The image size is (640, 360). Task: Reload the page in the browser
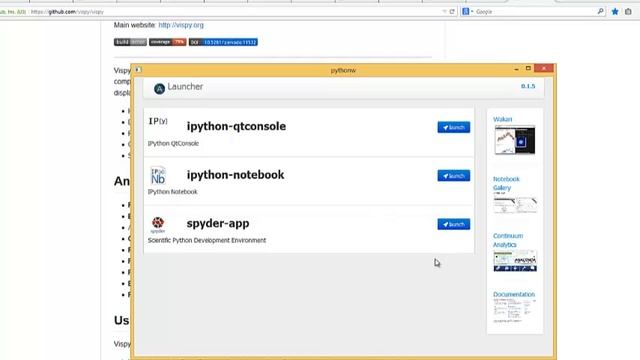click(x=452, y=12)
